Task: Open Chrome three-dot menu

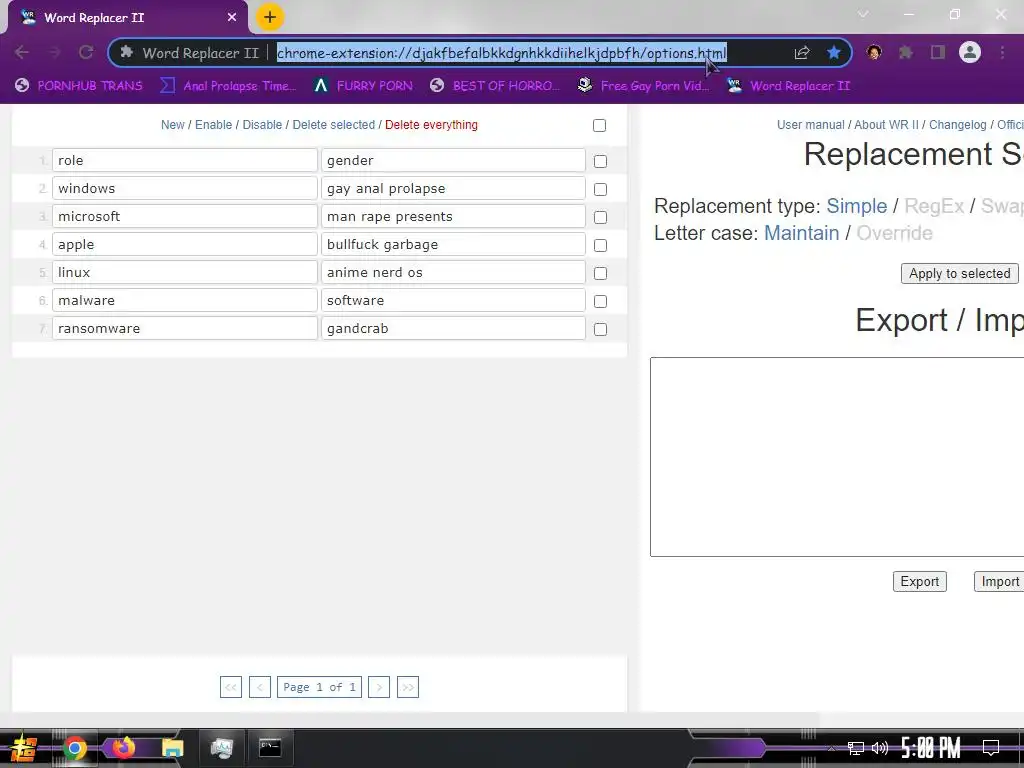Action: 1002,52
